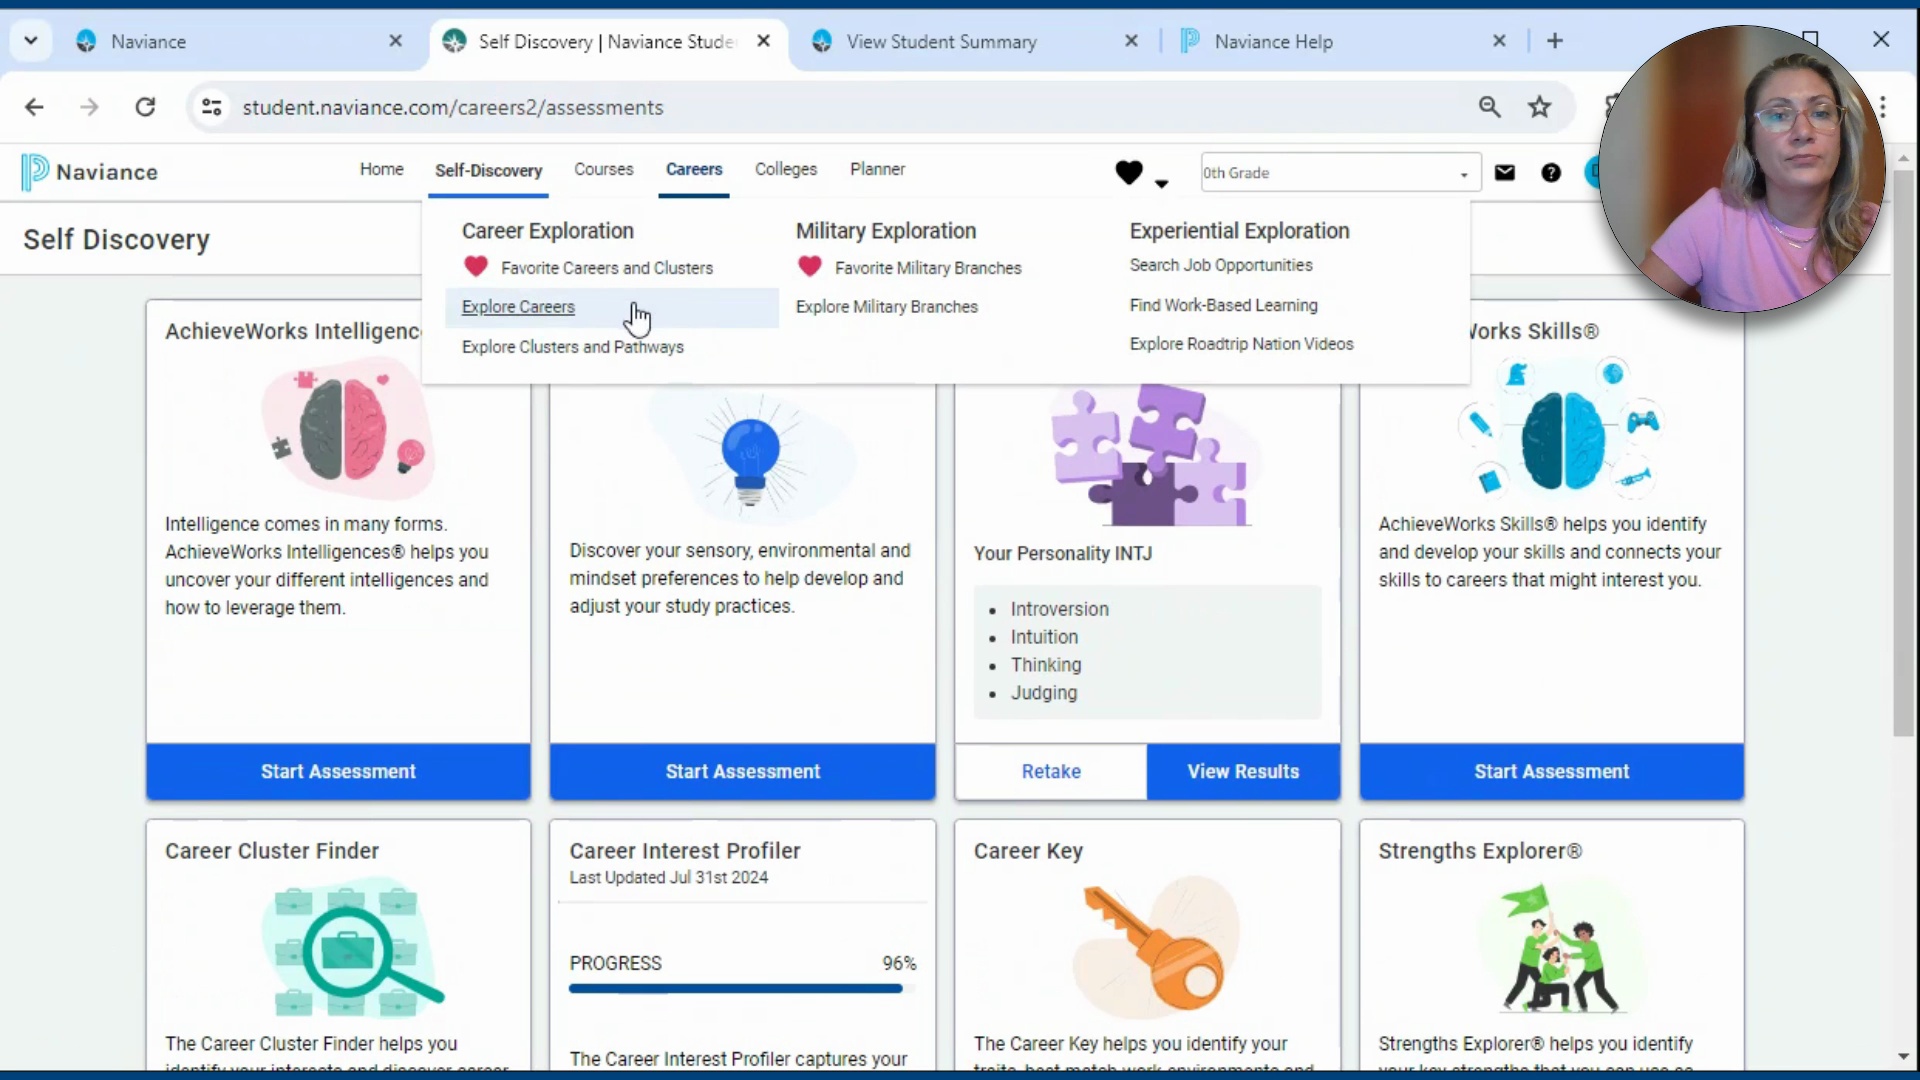Image resolution: width=1920 pixels, height=1080 pixels.
Task: Click the brain illustration on AchieveWorks Intelligences card
Action: (348, 430)
